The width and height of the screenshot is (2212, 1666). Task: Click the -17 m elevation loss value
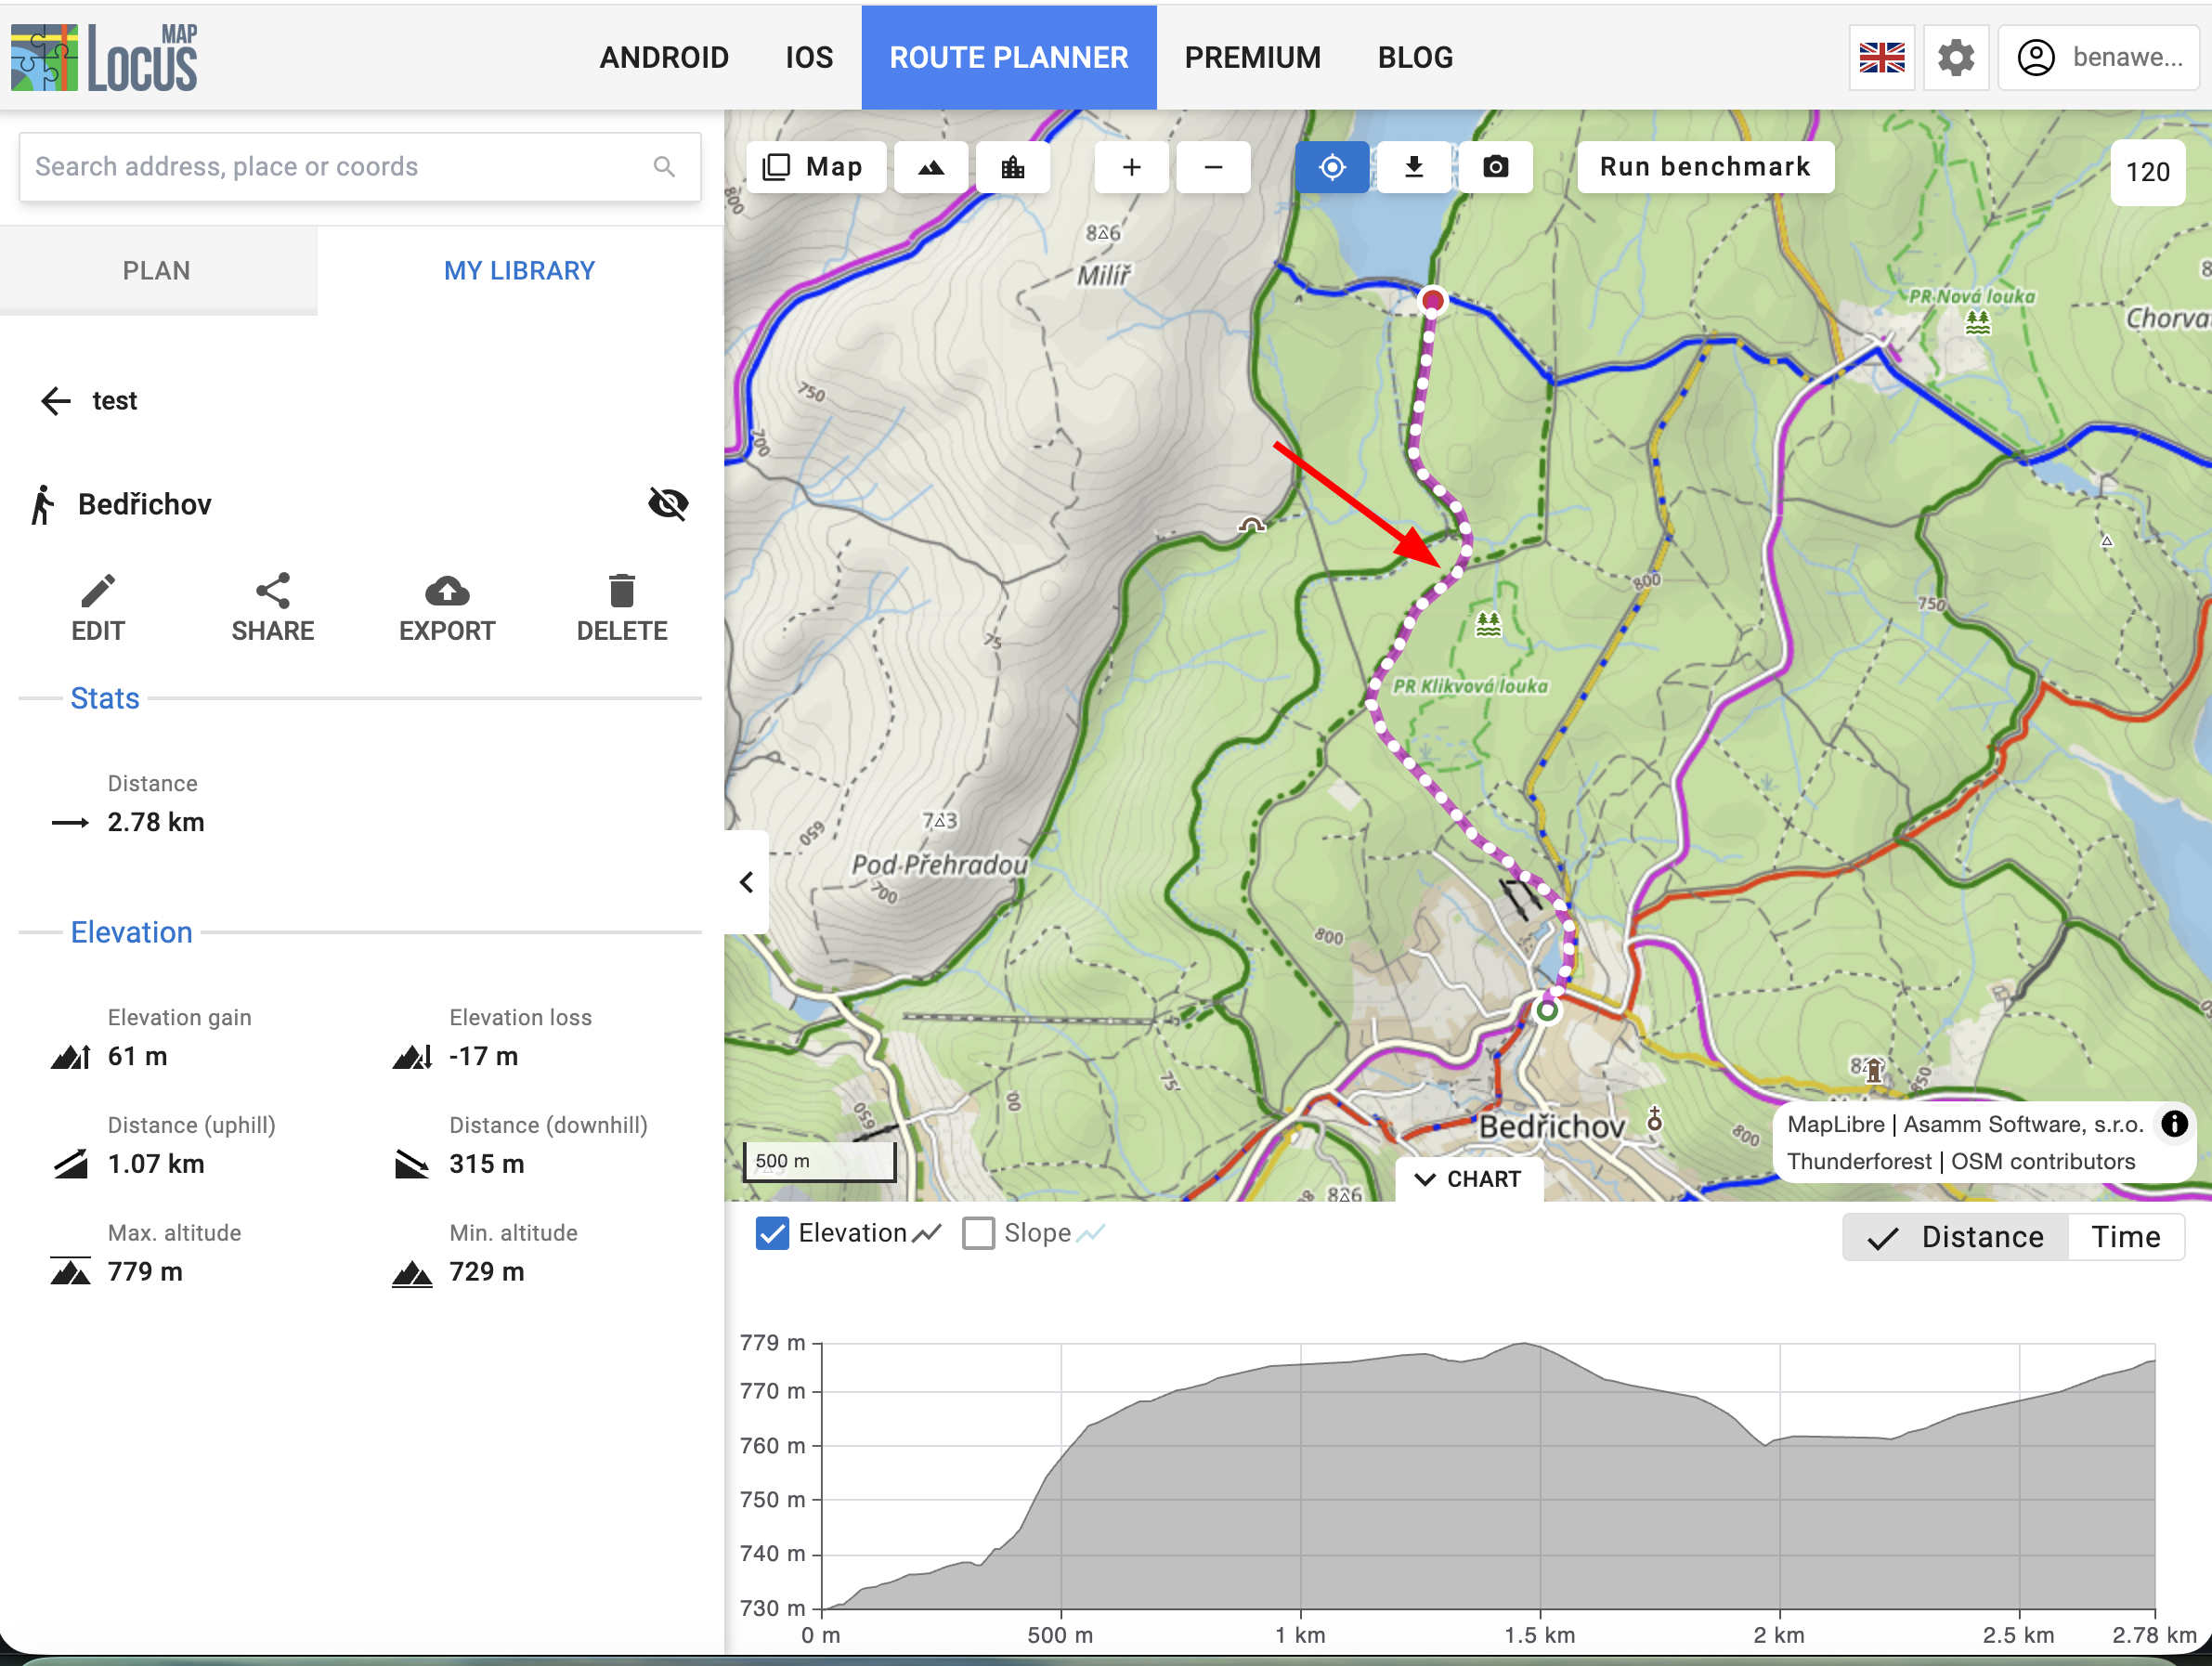pos(484,1056)
